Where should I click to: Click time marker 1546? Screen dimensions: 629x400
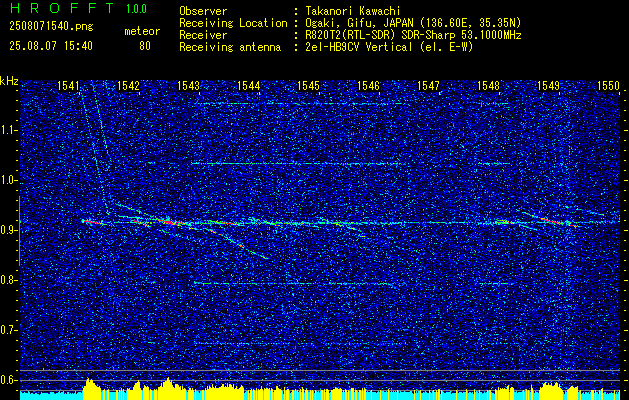click(369, 86)
